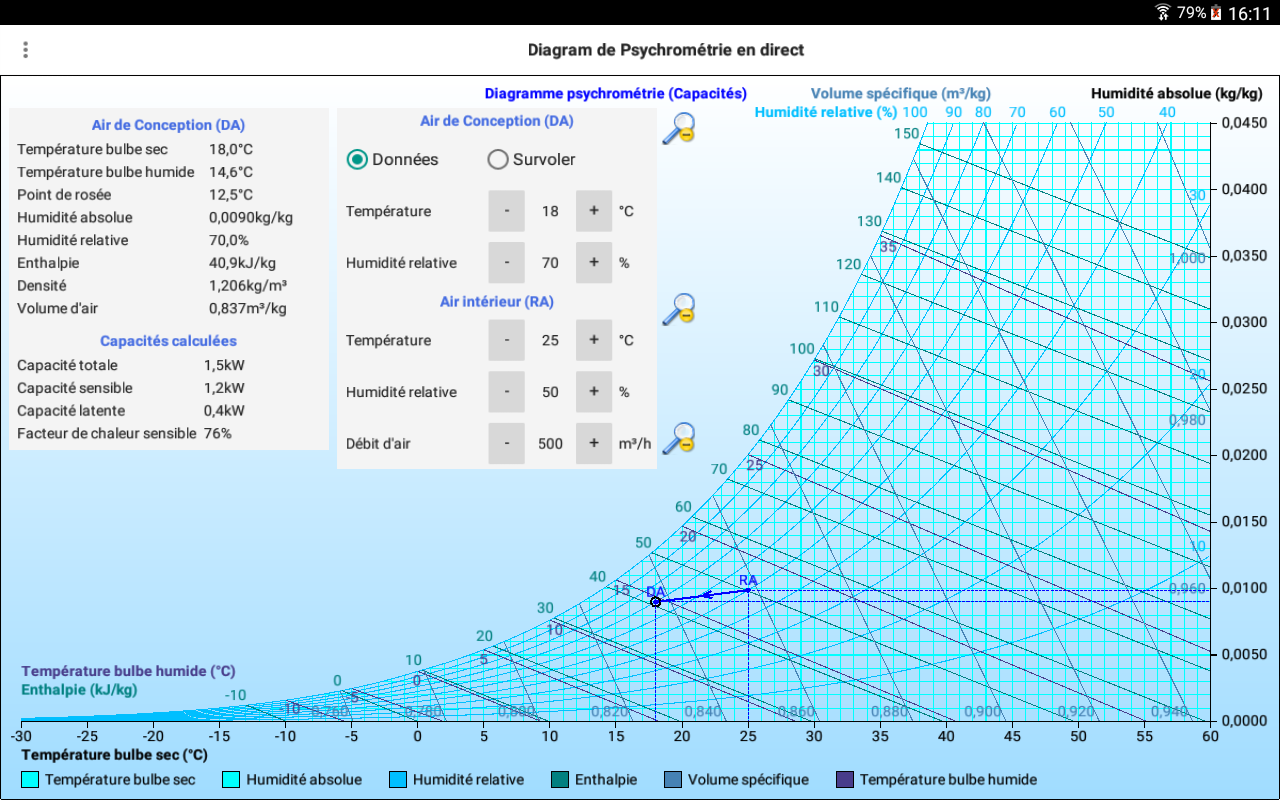Click the RA point label on the chart

click(x=748, y=580)
